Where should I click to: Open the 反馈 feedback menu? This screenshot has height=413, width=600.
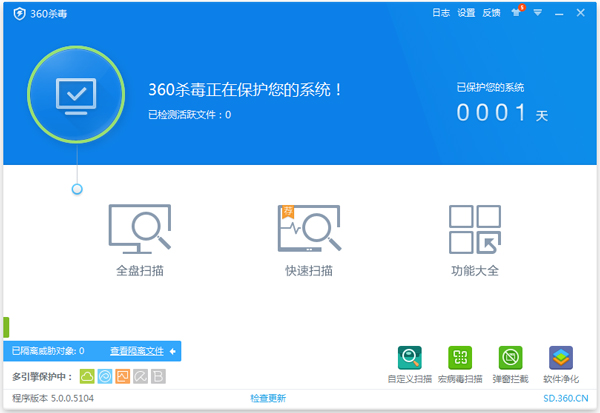coord(491,14)
